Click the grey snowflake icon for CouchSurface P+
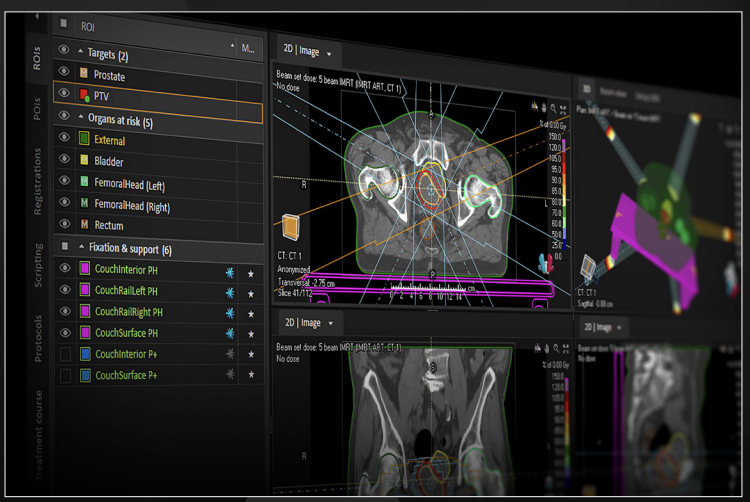750x502 pixels. (x=230, y=375)
